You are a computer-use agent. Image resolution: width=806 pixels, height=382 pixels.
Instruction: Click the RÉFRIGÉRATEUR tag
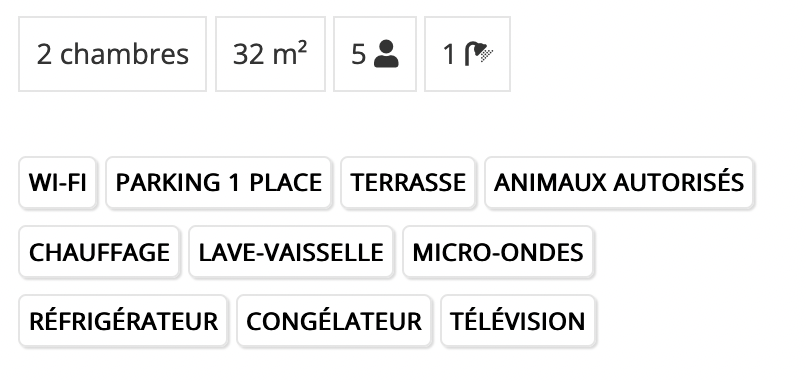pos(123,321)
